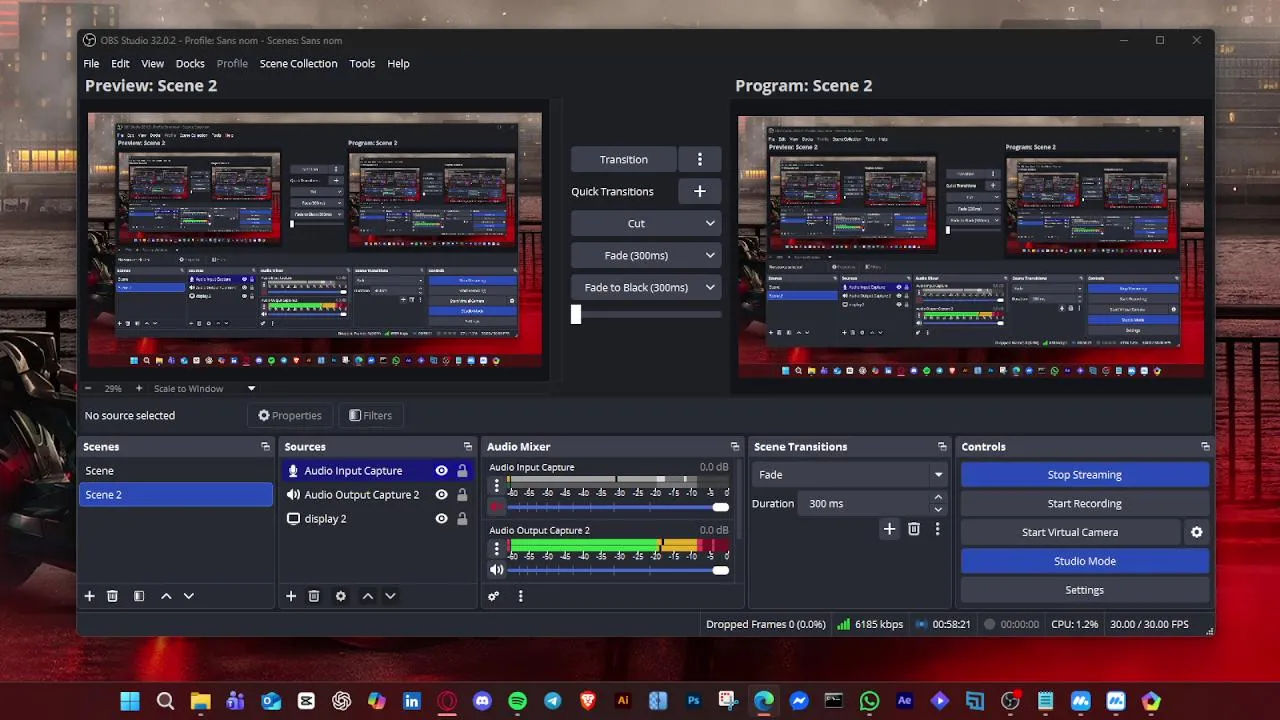The width and height of the screenshot is (1280, 720).
Task: Open the Filters button for sources
Action: [370, 415]
